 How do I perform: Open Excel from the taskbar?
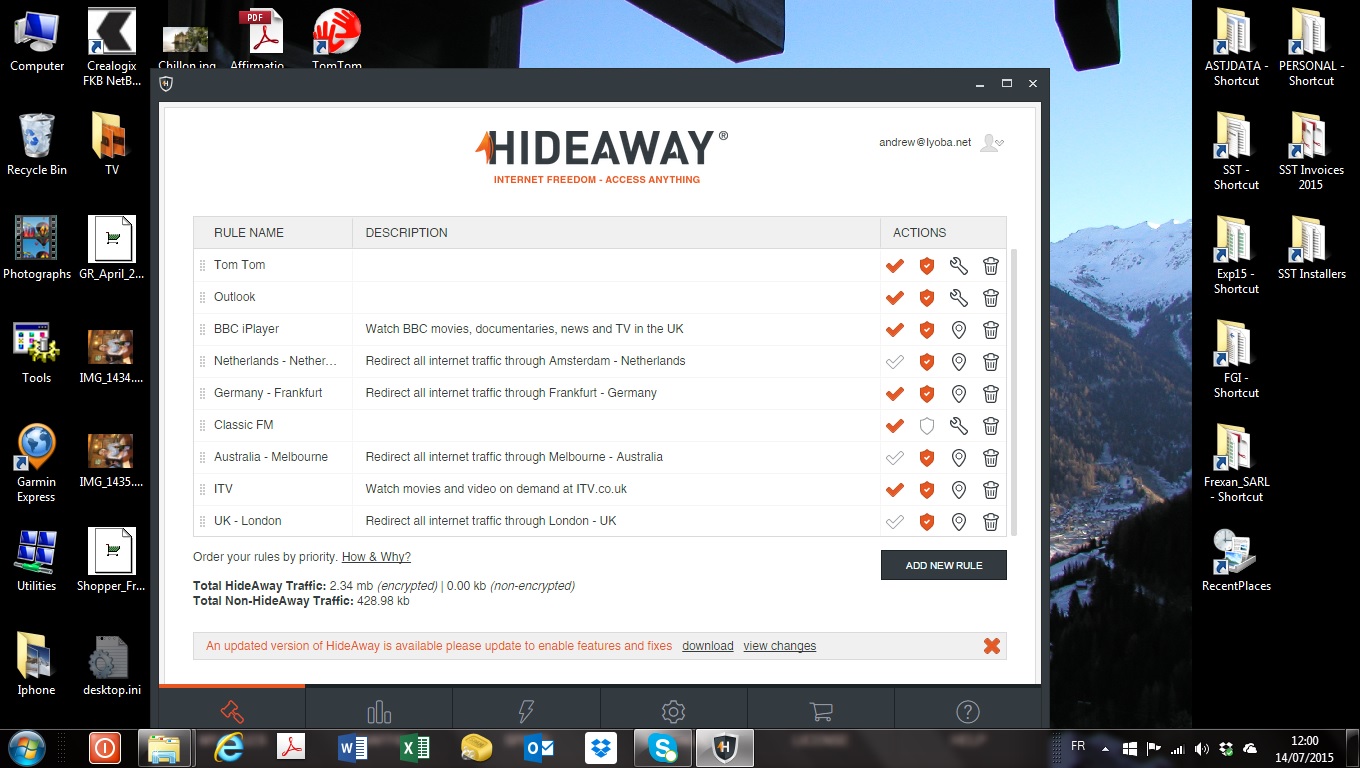[x=415, y=748]
